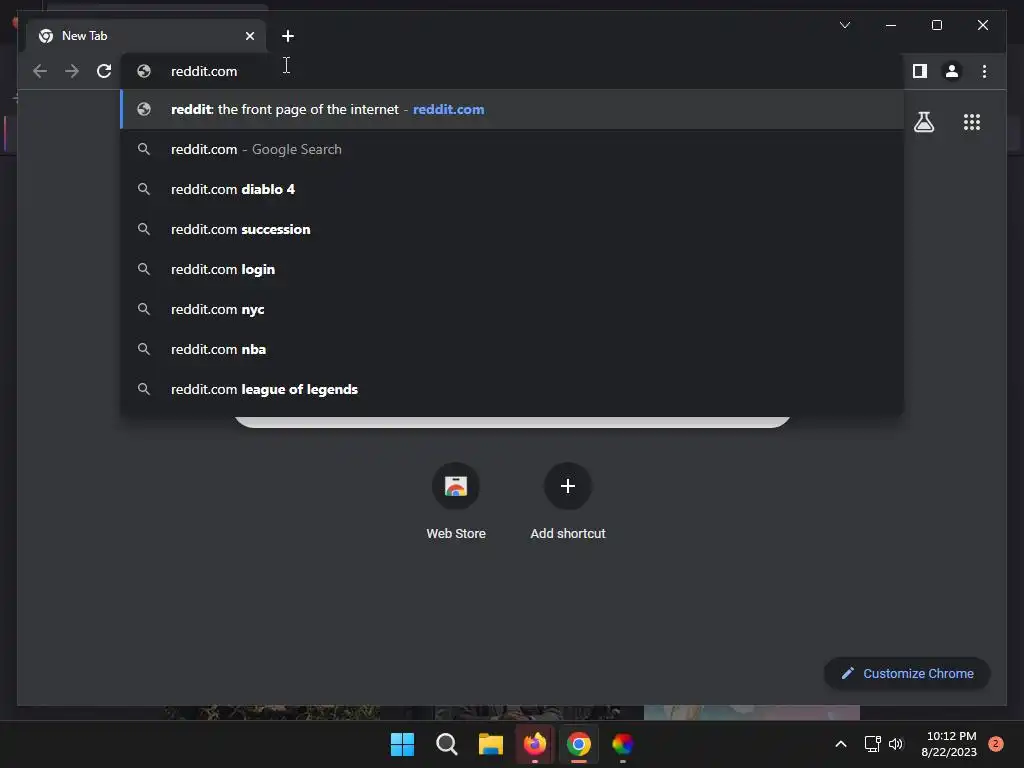This screenshot has width=1024, height=768.
Task: Click the address bar showing reddit.com
Action: (x=512, y=71)
